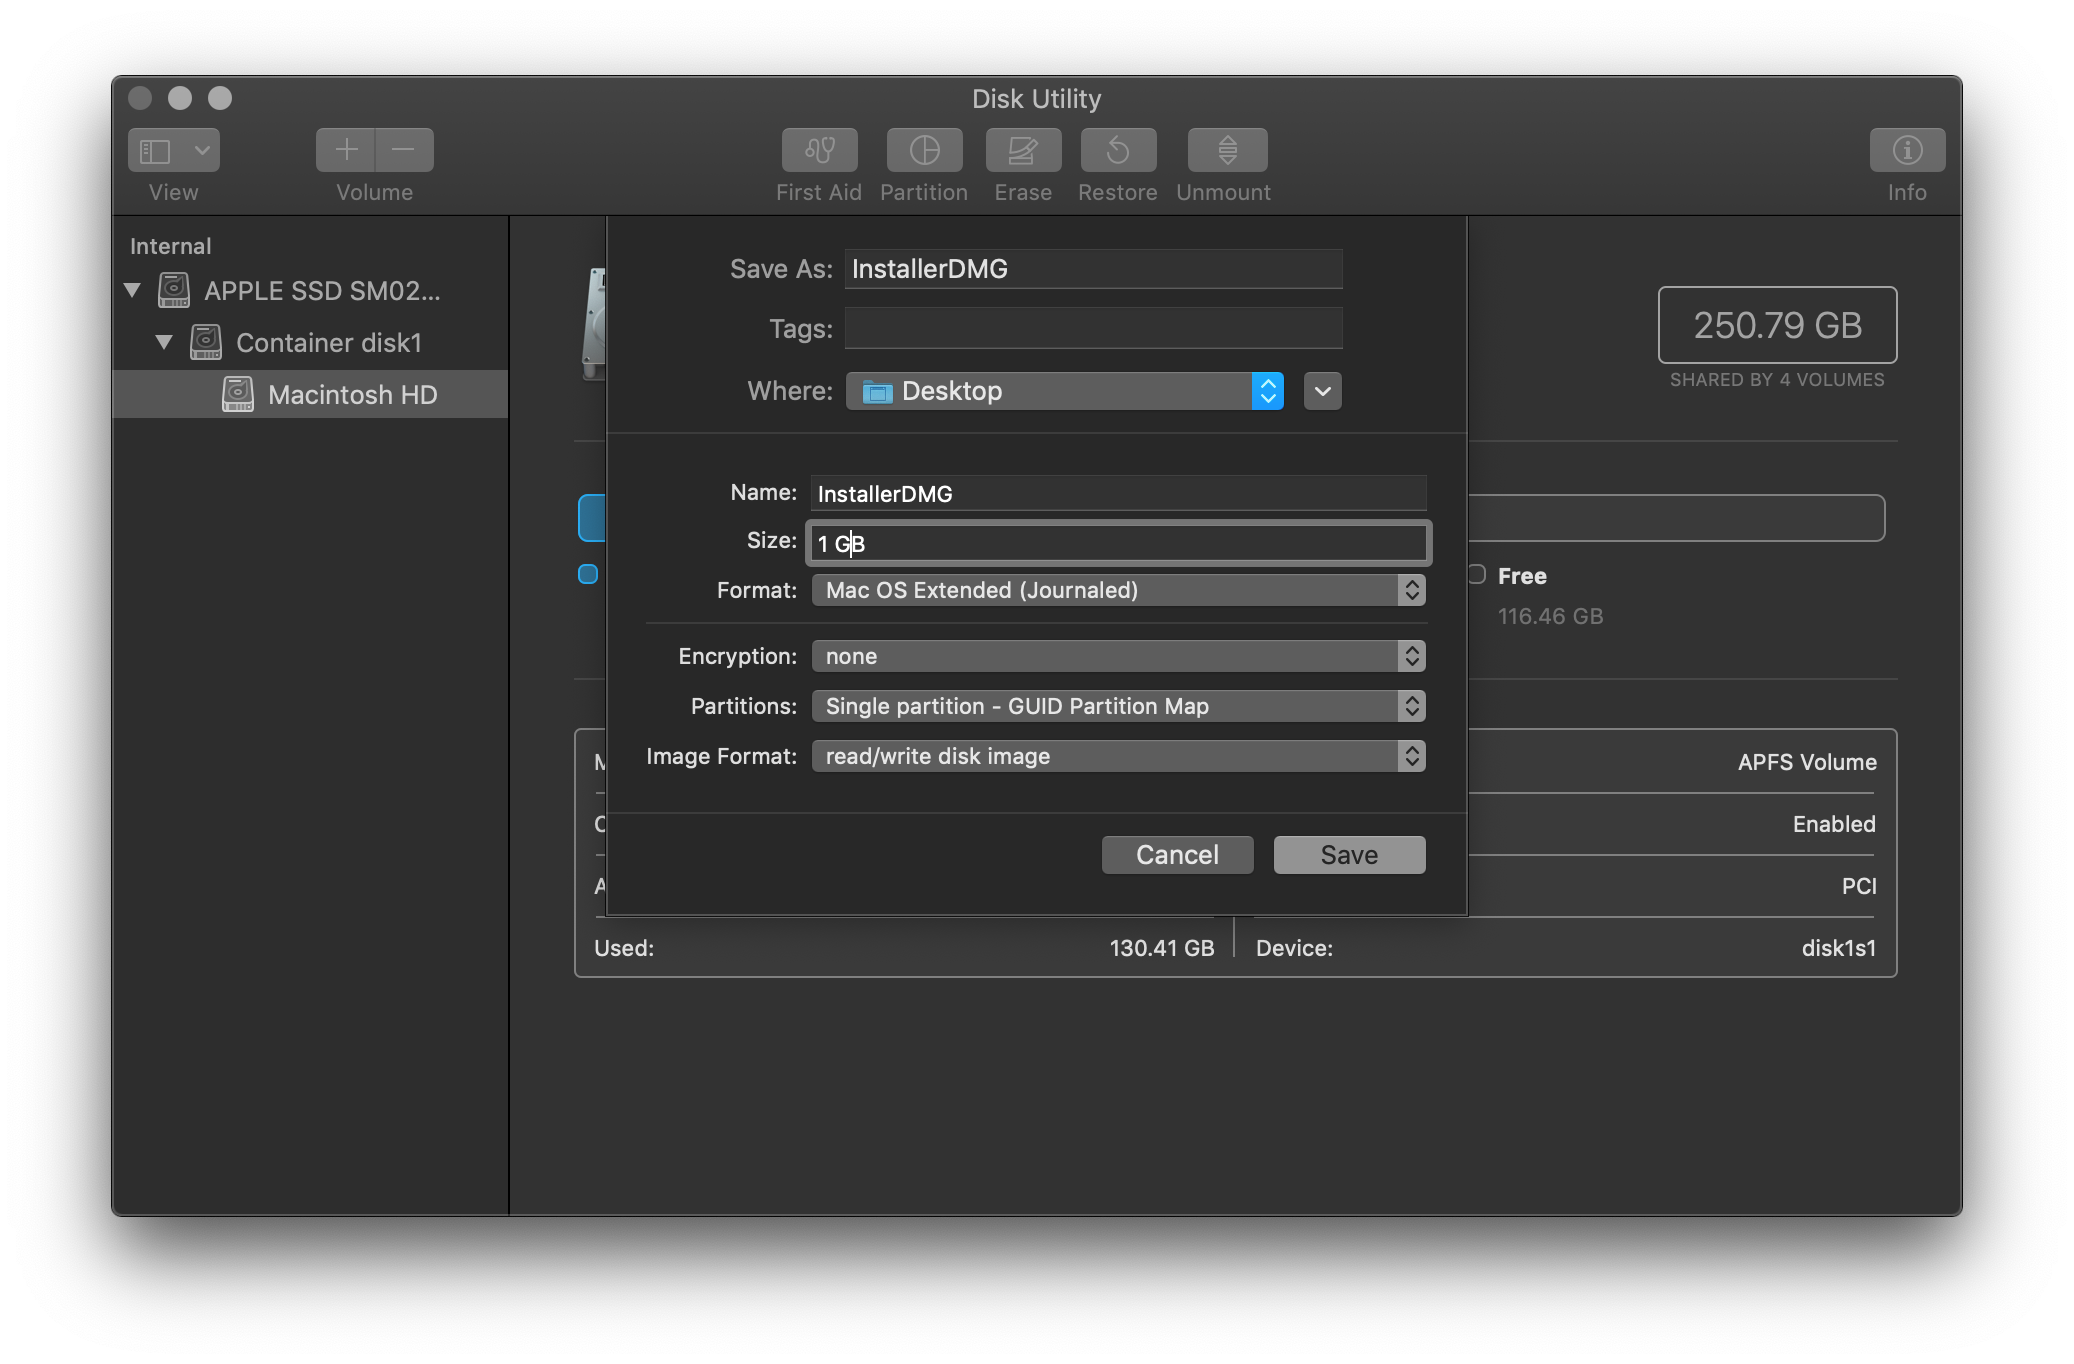Collapse the APPLE SSD disclosure triangle

[132, 291]
